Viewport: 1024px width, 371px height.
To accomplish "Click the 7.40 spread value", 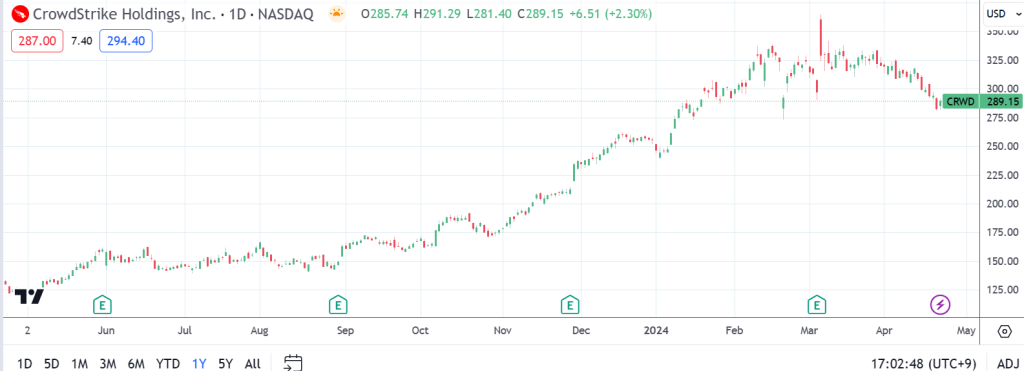I will [x=81, y=41].
